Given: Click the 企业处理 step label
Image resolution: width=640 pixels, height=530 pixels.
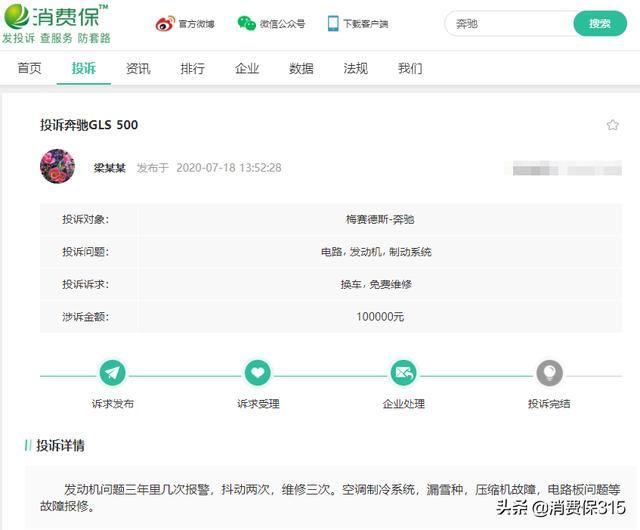Looking at the screenshot, I should [x=403, y=404].
